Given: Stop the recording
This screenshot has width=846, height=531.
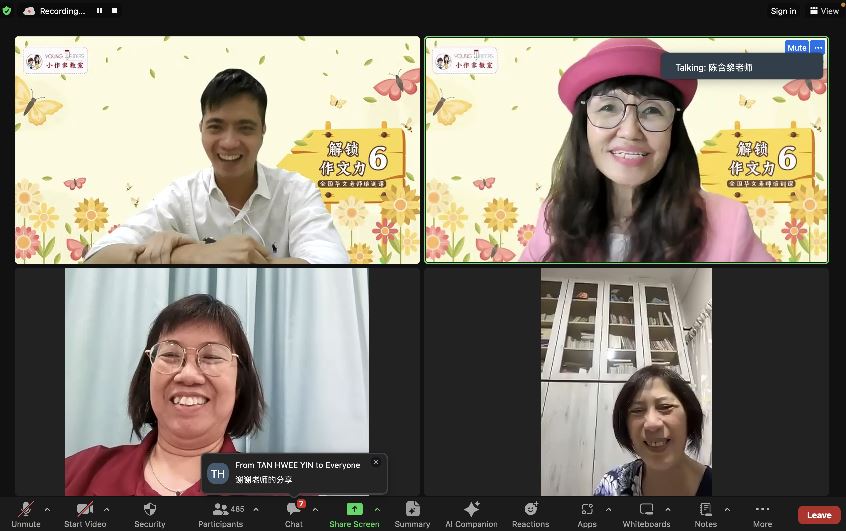Looking at the screenshot, I should (x=115, y=11).
